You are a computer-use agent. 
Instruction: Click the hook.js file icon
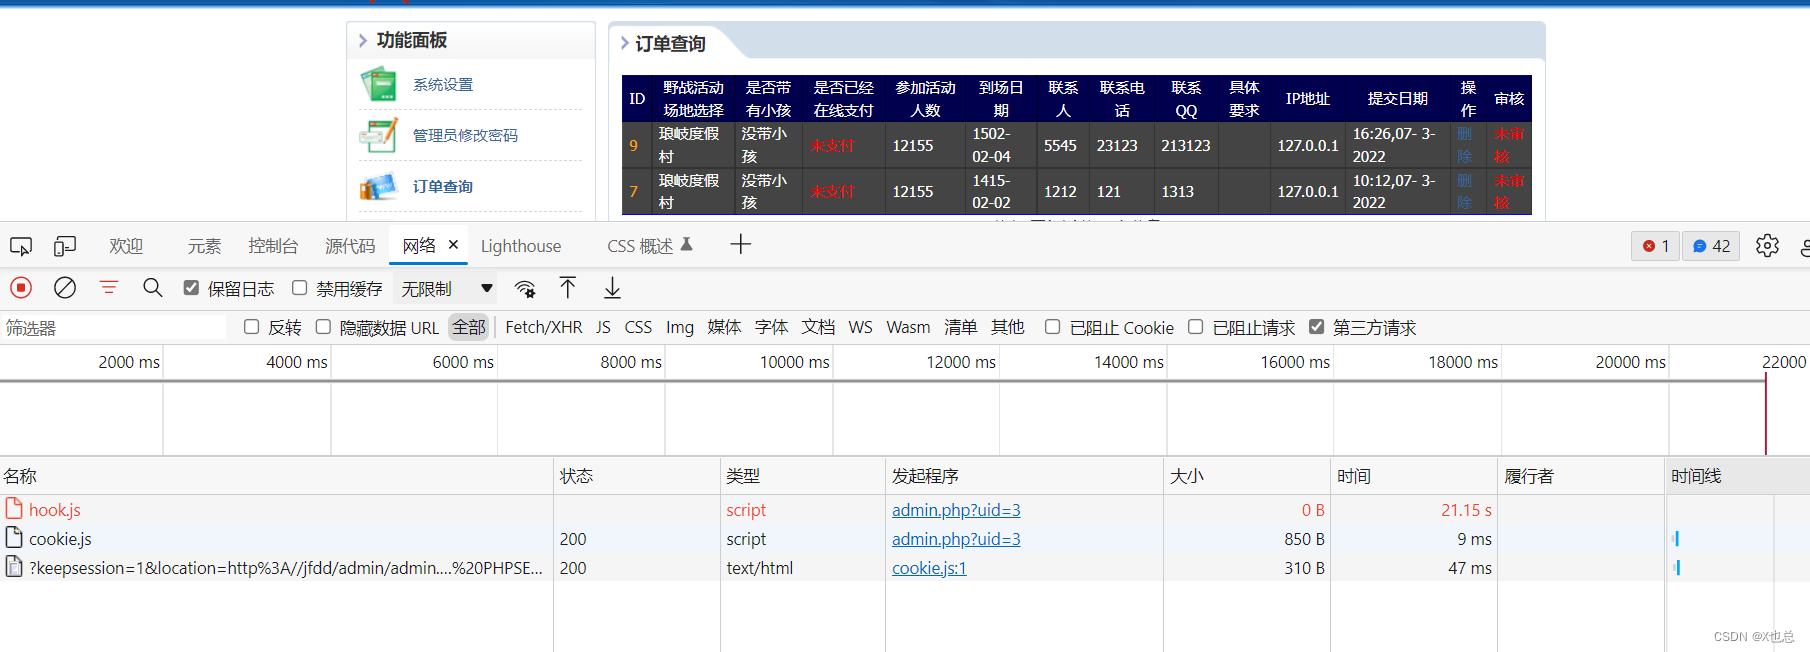(x=14, y=509)
